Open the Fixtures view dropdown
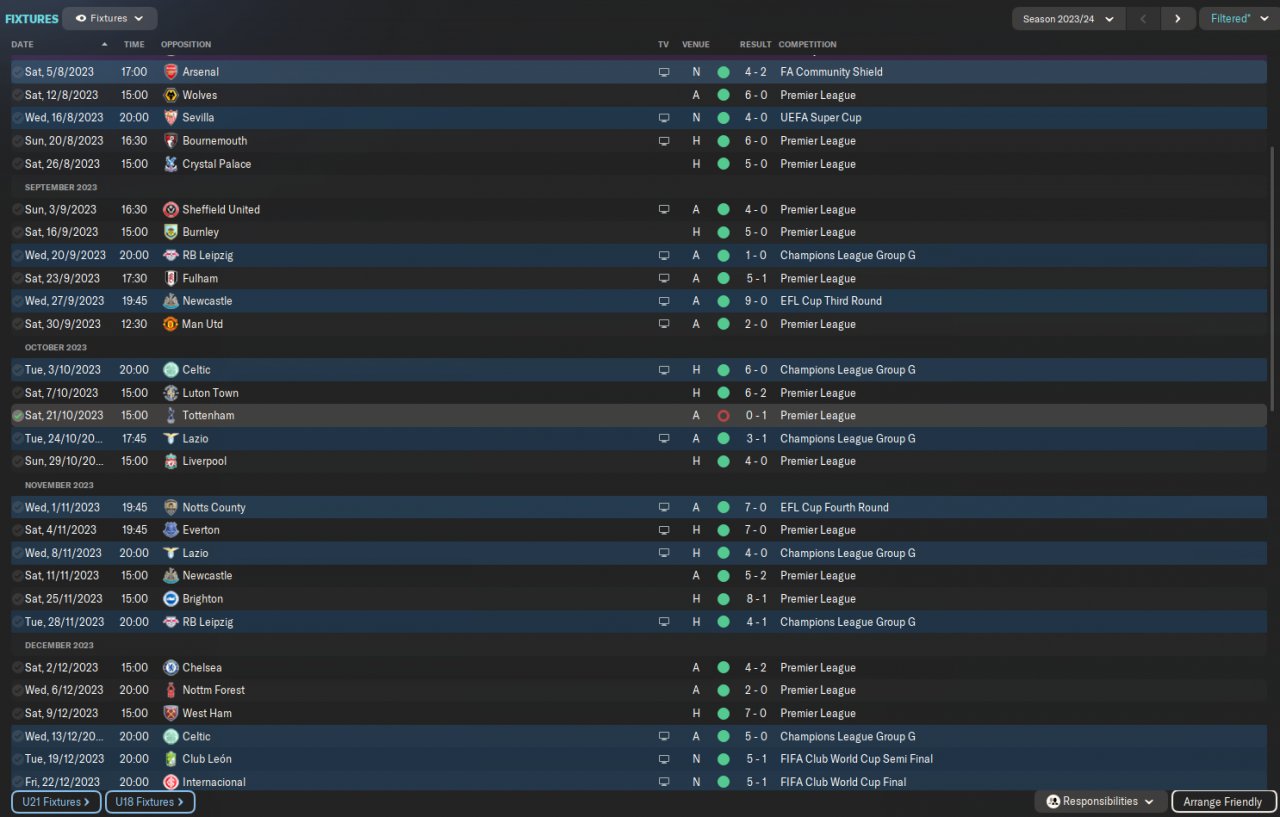Viewport: 1280px width, 817px height. click(x=110, y=18)
